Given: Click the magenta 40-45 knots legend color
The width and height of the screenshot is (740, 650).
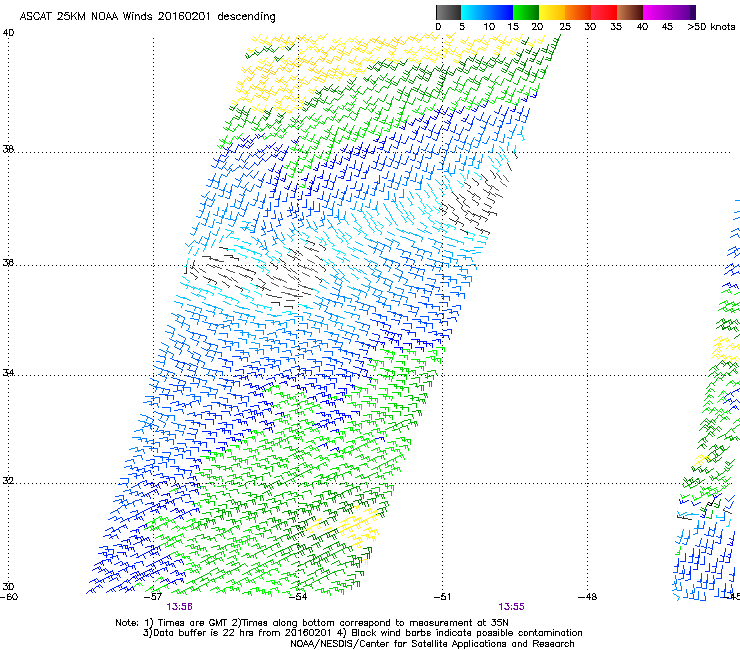Looking at the screenshot, I should tap(656, 12).
